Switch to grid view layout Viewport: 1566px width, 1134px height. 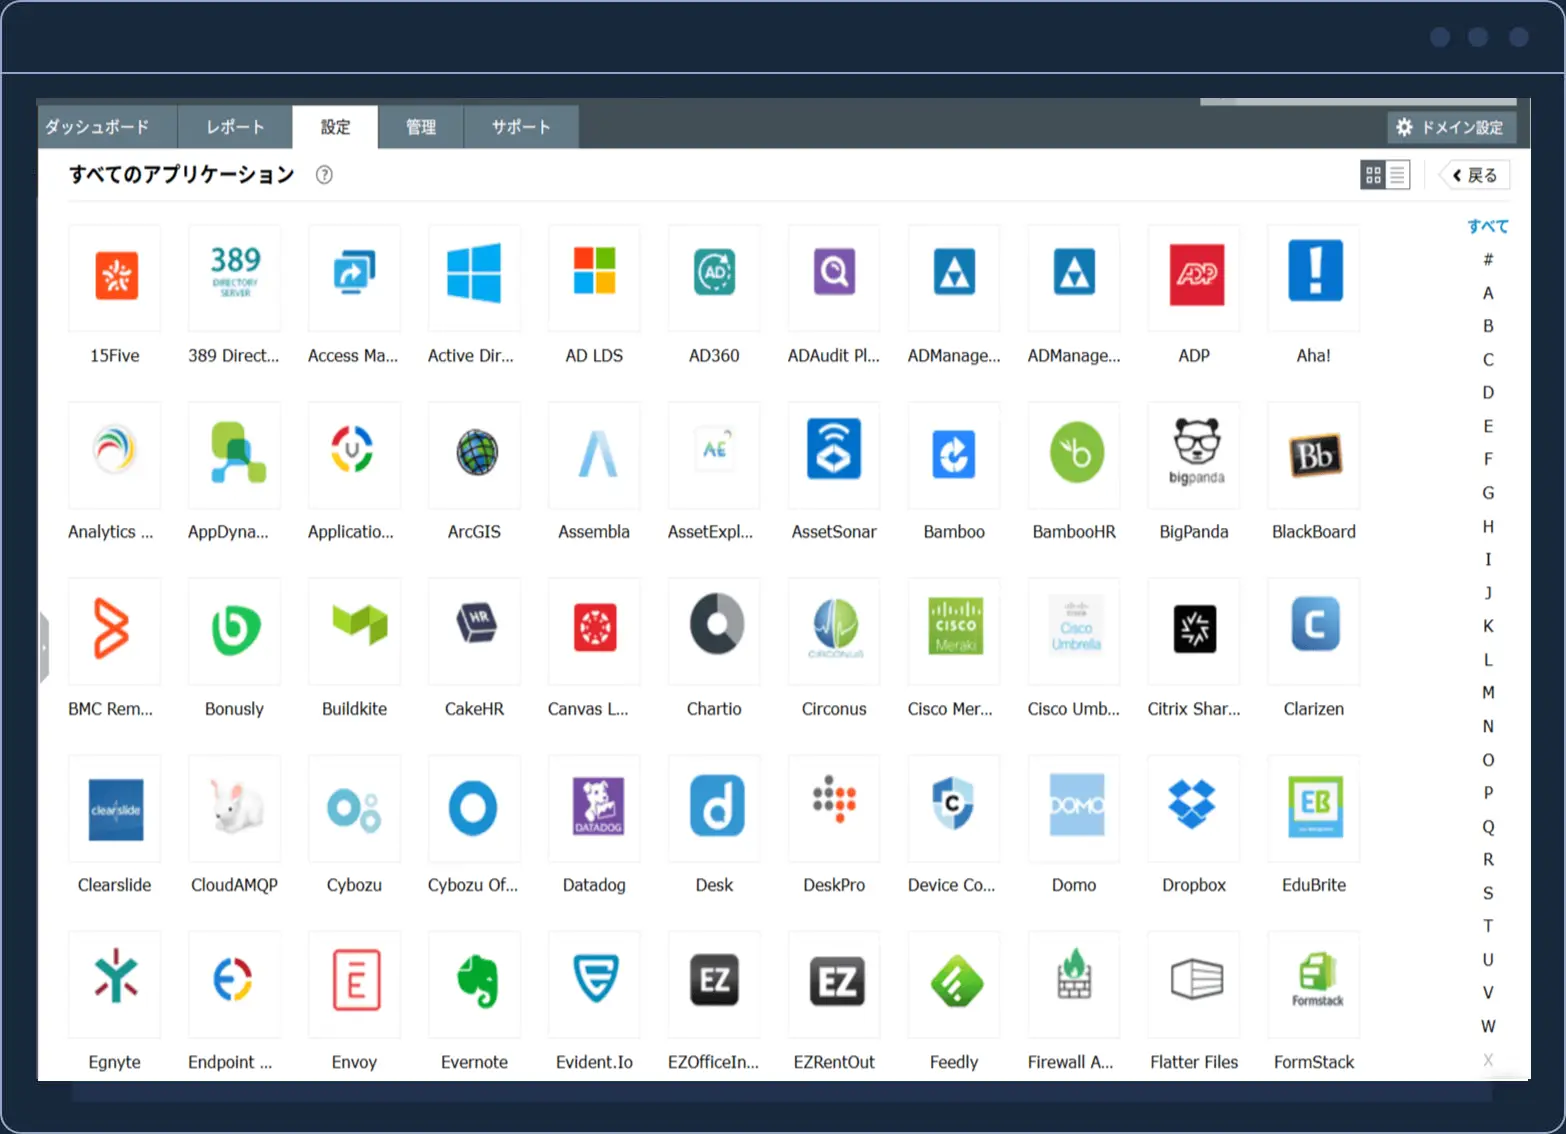click(1373, 175)
